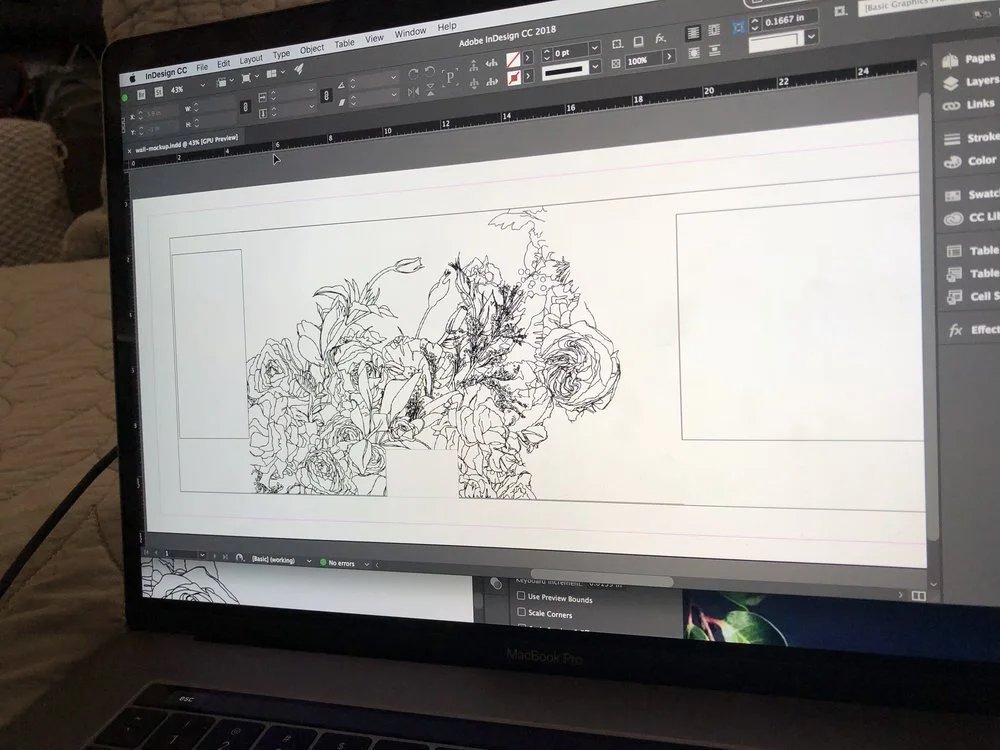This screenshot has height=750, width=1000.
Task: Open the Object menu
Action: click(x=312, y=49)
